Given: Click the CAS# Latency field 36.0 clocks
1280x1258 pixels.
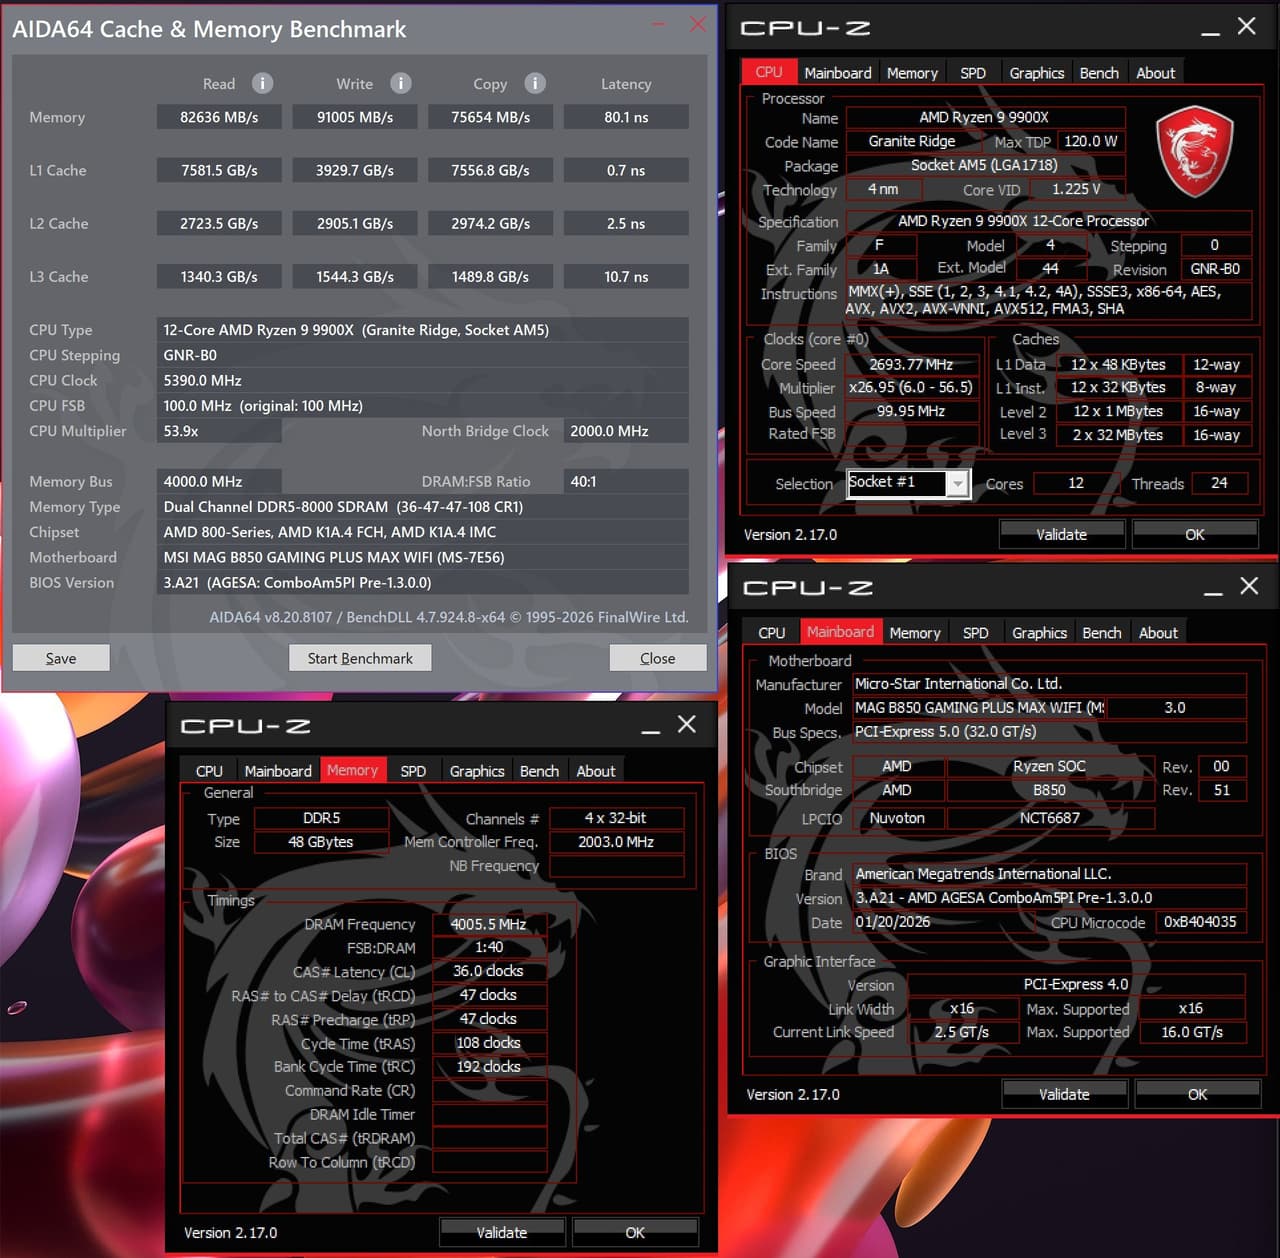Looking at the screenshot, I should coord(489,971).
